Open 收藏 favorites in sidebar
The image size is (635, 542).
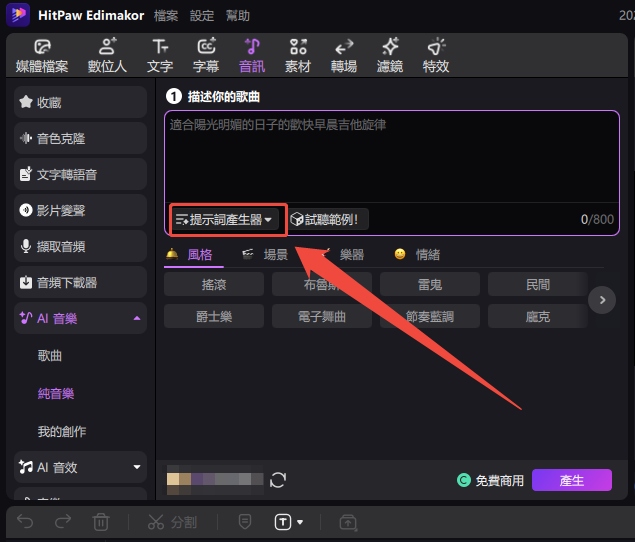pos(80,102)
